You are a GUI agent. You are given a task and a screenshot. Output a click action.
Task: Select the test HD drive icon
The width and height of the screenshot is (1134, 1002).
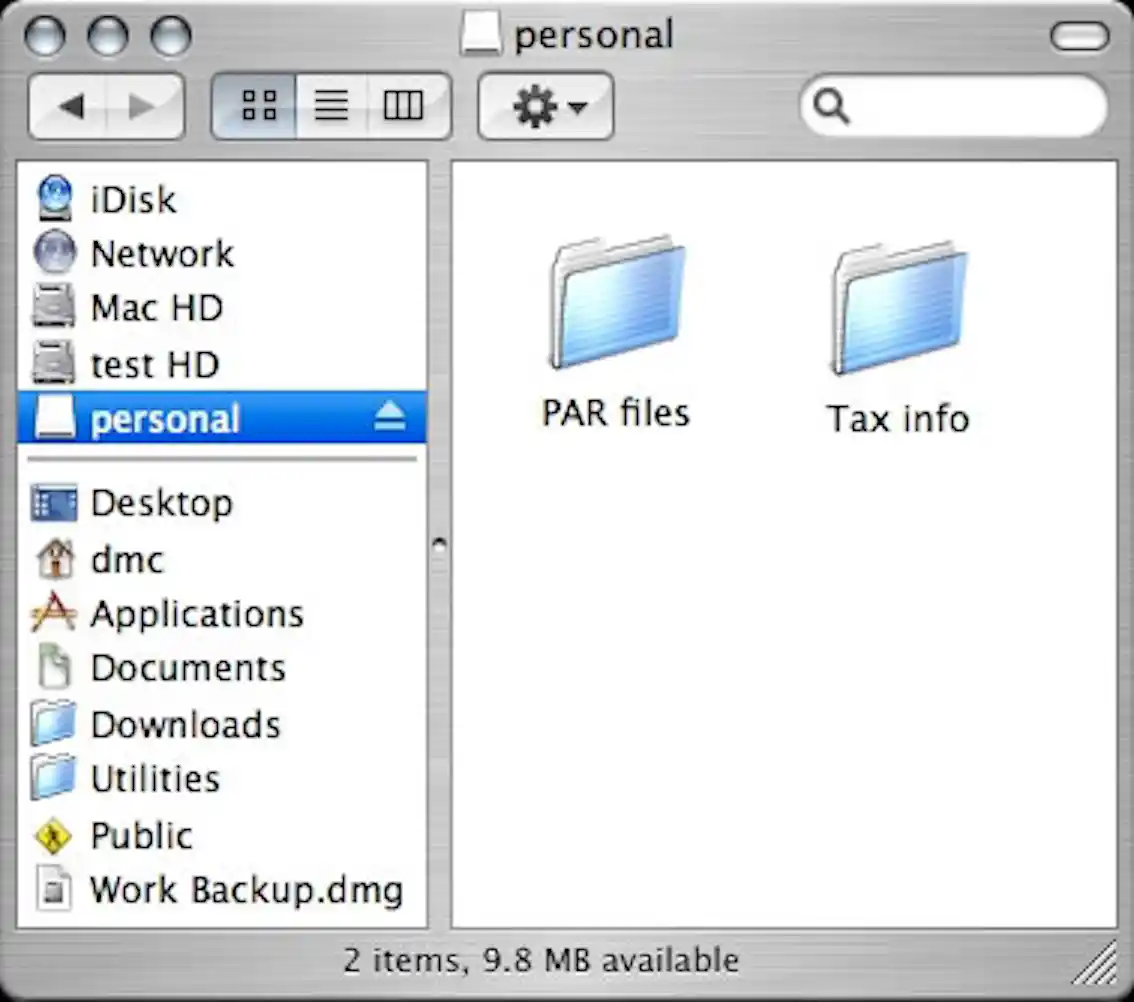(x=55, y=363)
